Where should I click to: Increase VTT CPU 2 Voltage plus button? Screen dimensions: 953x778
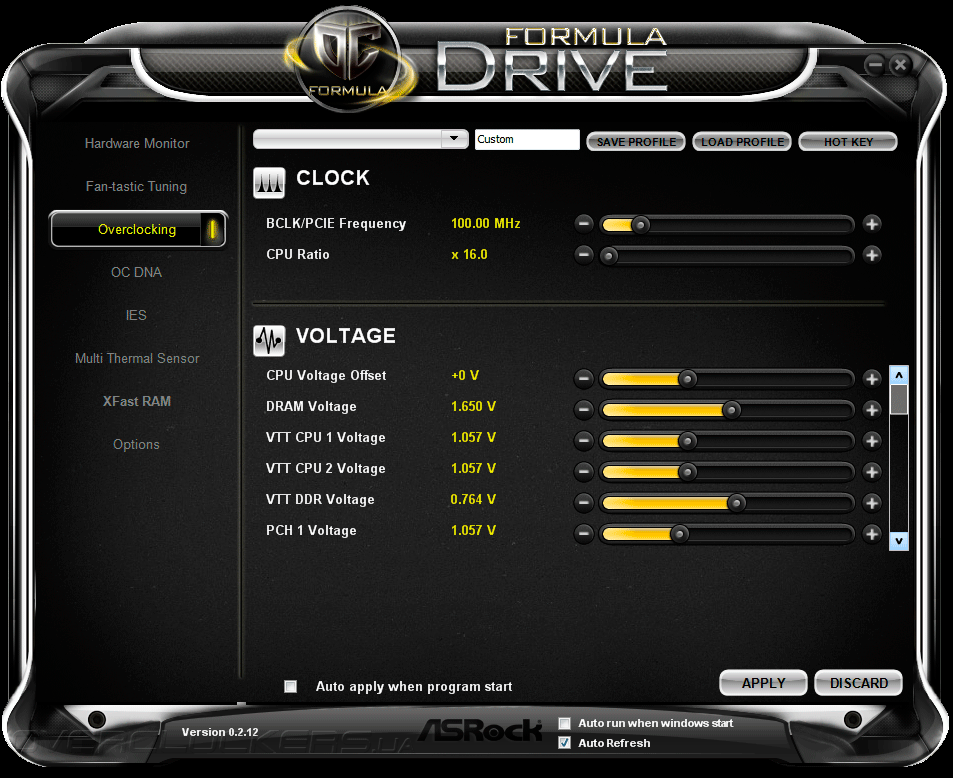tap(872, 472)
